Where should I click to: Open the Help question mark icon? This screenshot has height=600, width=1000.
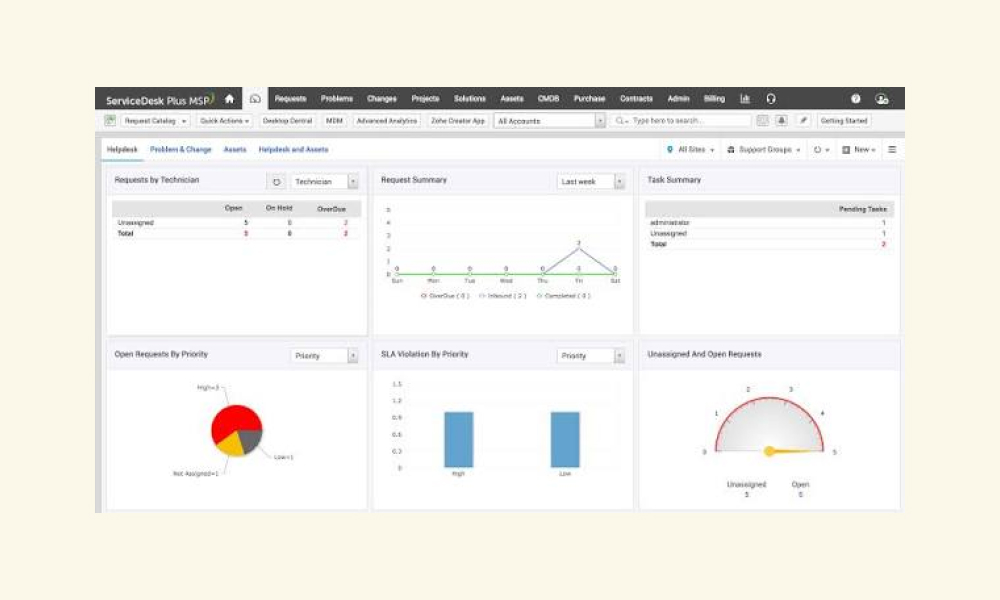(855, 99)
